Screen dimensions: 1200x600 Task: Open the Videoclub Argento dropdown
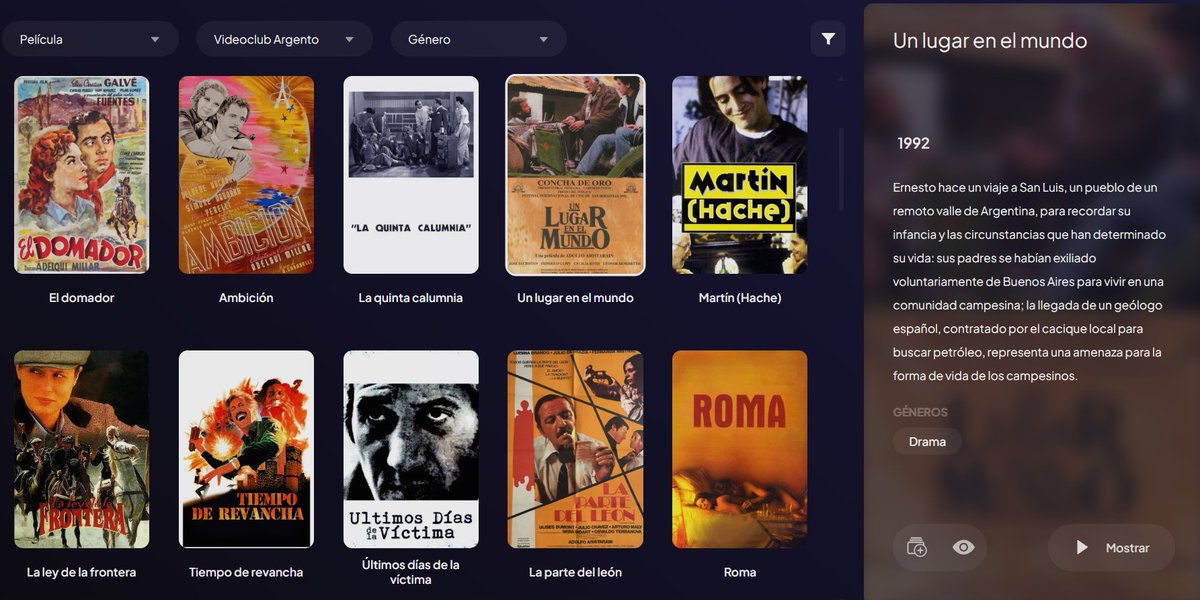(x=284, y=39)
